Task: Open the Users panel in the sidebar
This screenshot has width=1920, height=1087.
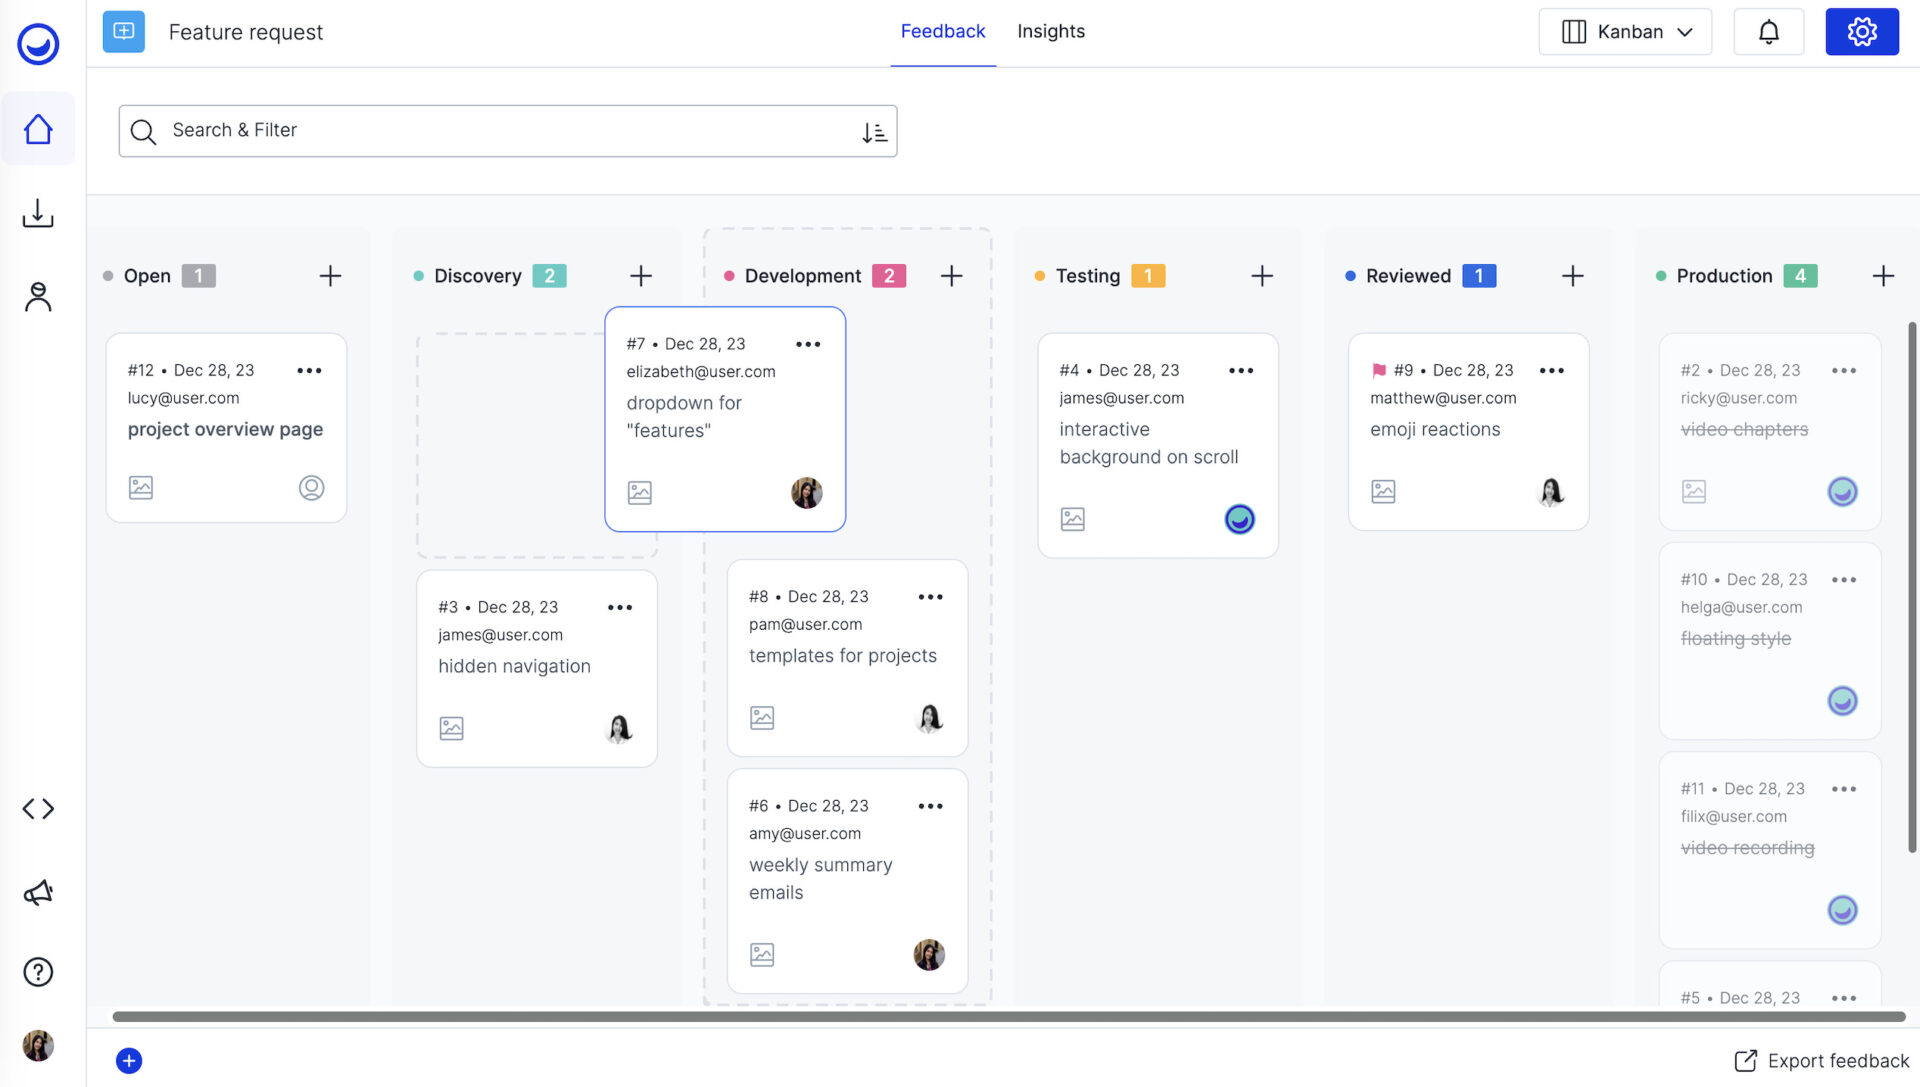Action: (38, 296)
